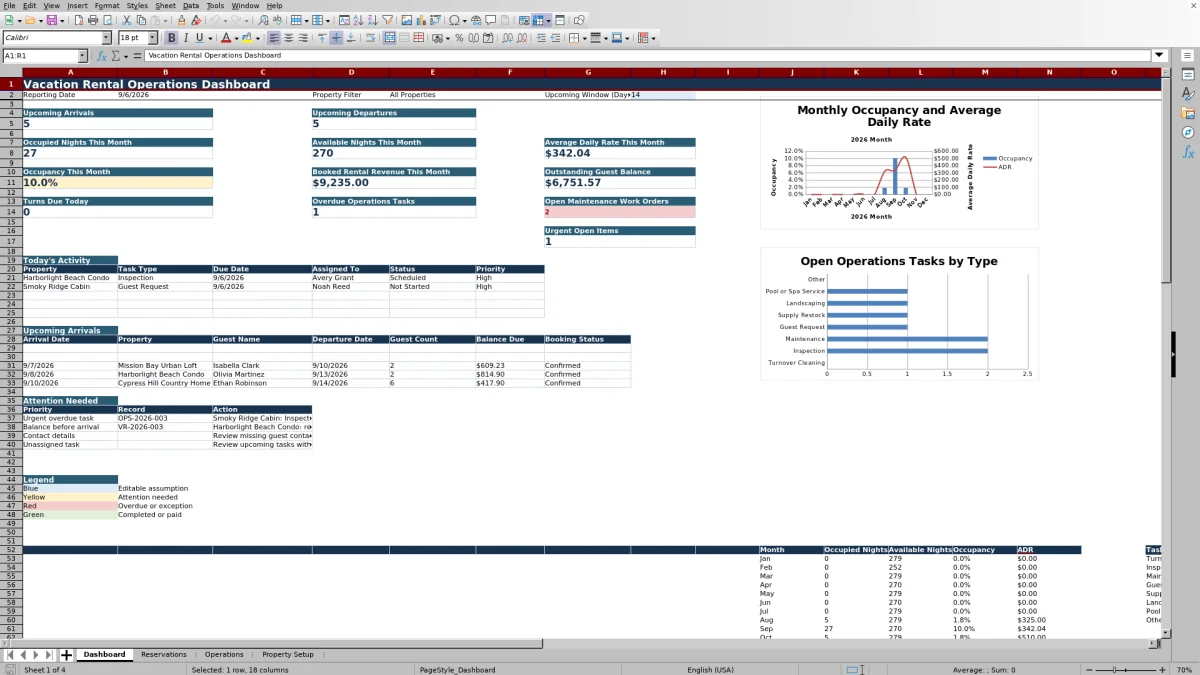Open the Function Wizard fx icon
Image resolution: width=1200 pixels, height=675 pixels.
tap(101, 56)
